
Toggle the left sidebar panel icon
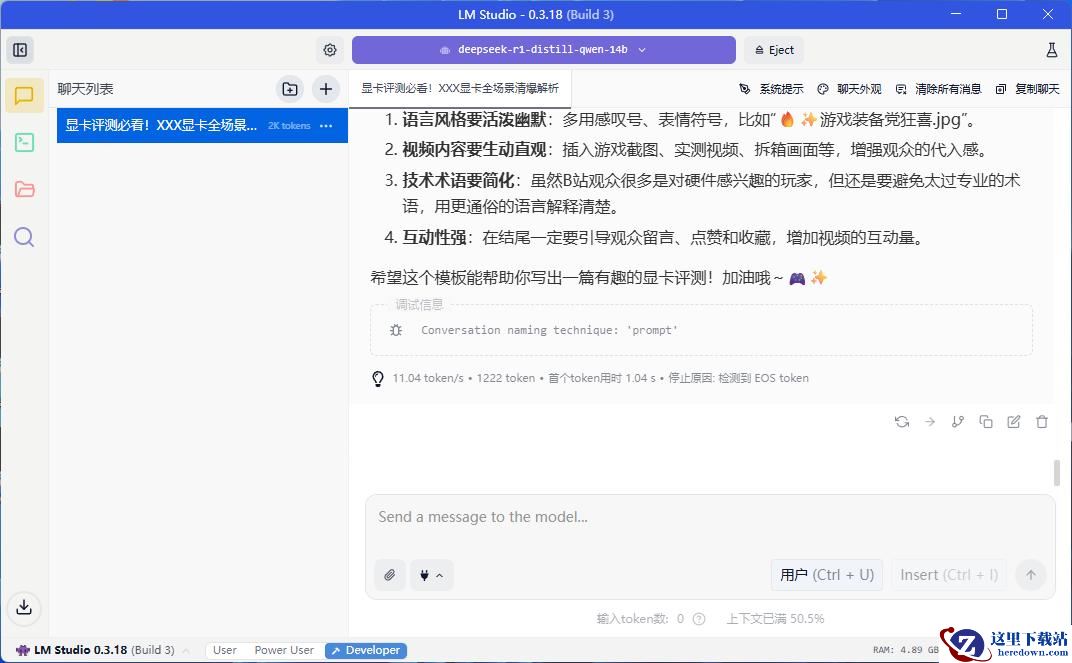[20, 50]
